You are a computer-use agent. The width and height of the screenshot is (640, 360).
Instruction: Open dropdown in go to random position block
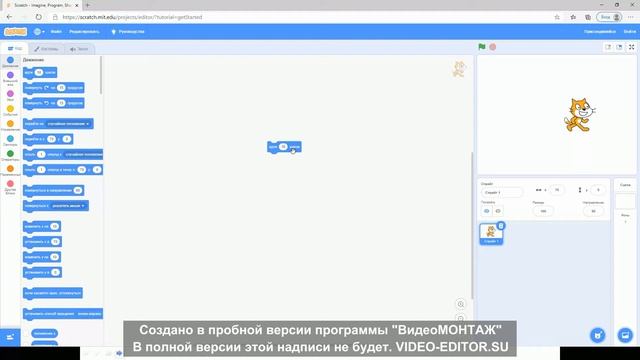point(69,124)
